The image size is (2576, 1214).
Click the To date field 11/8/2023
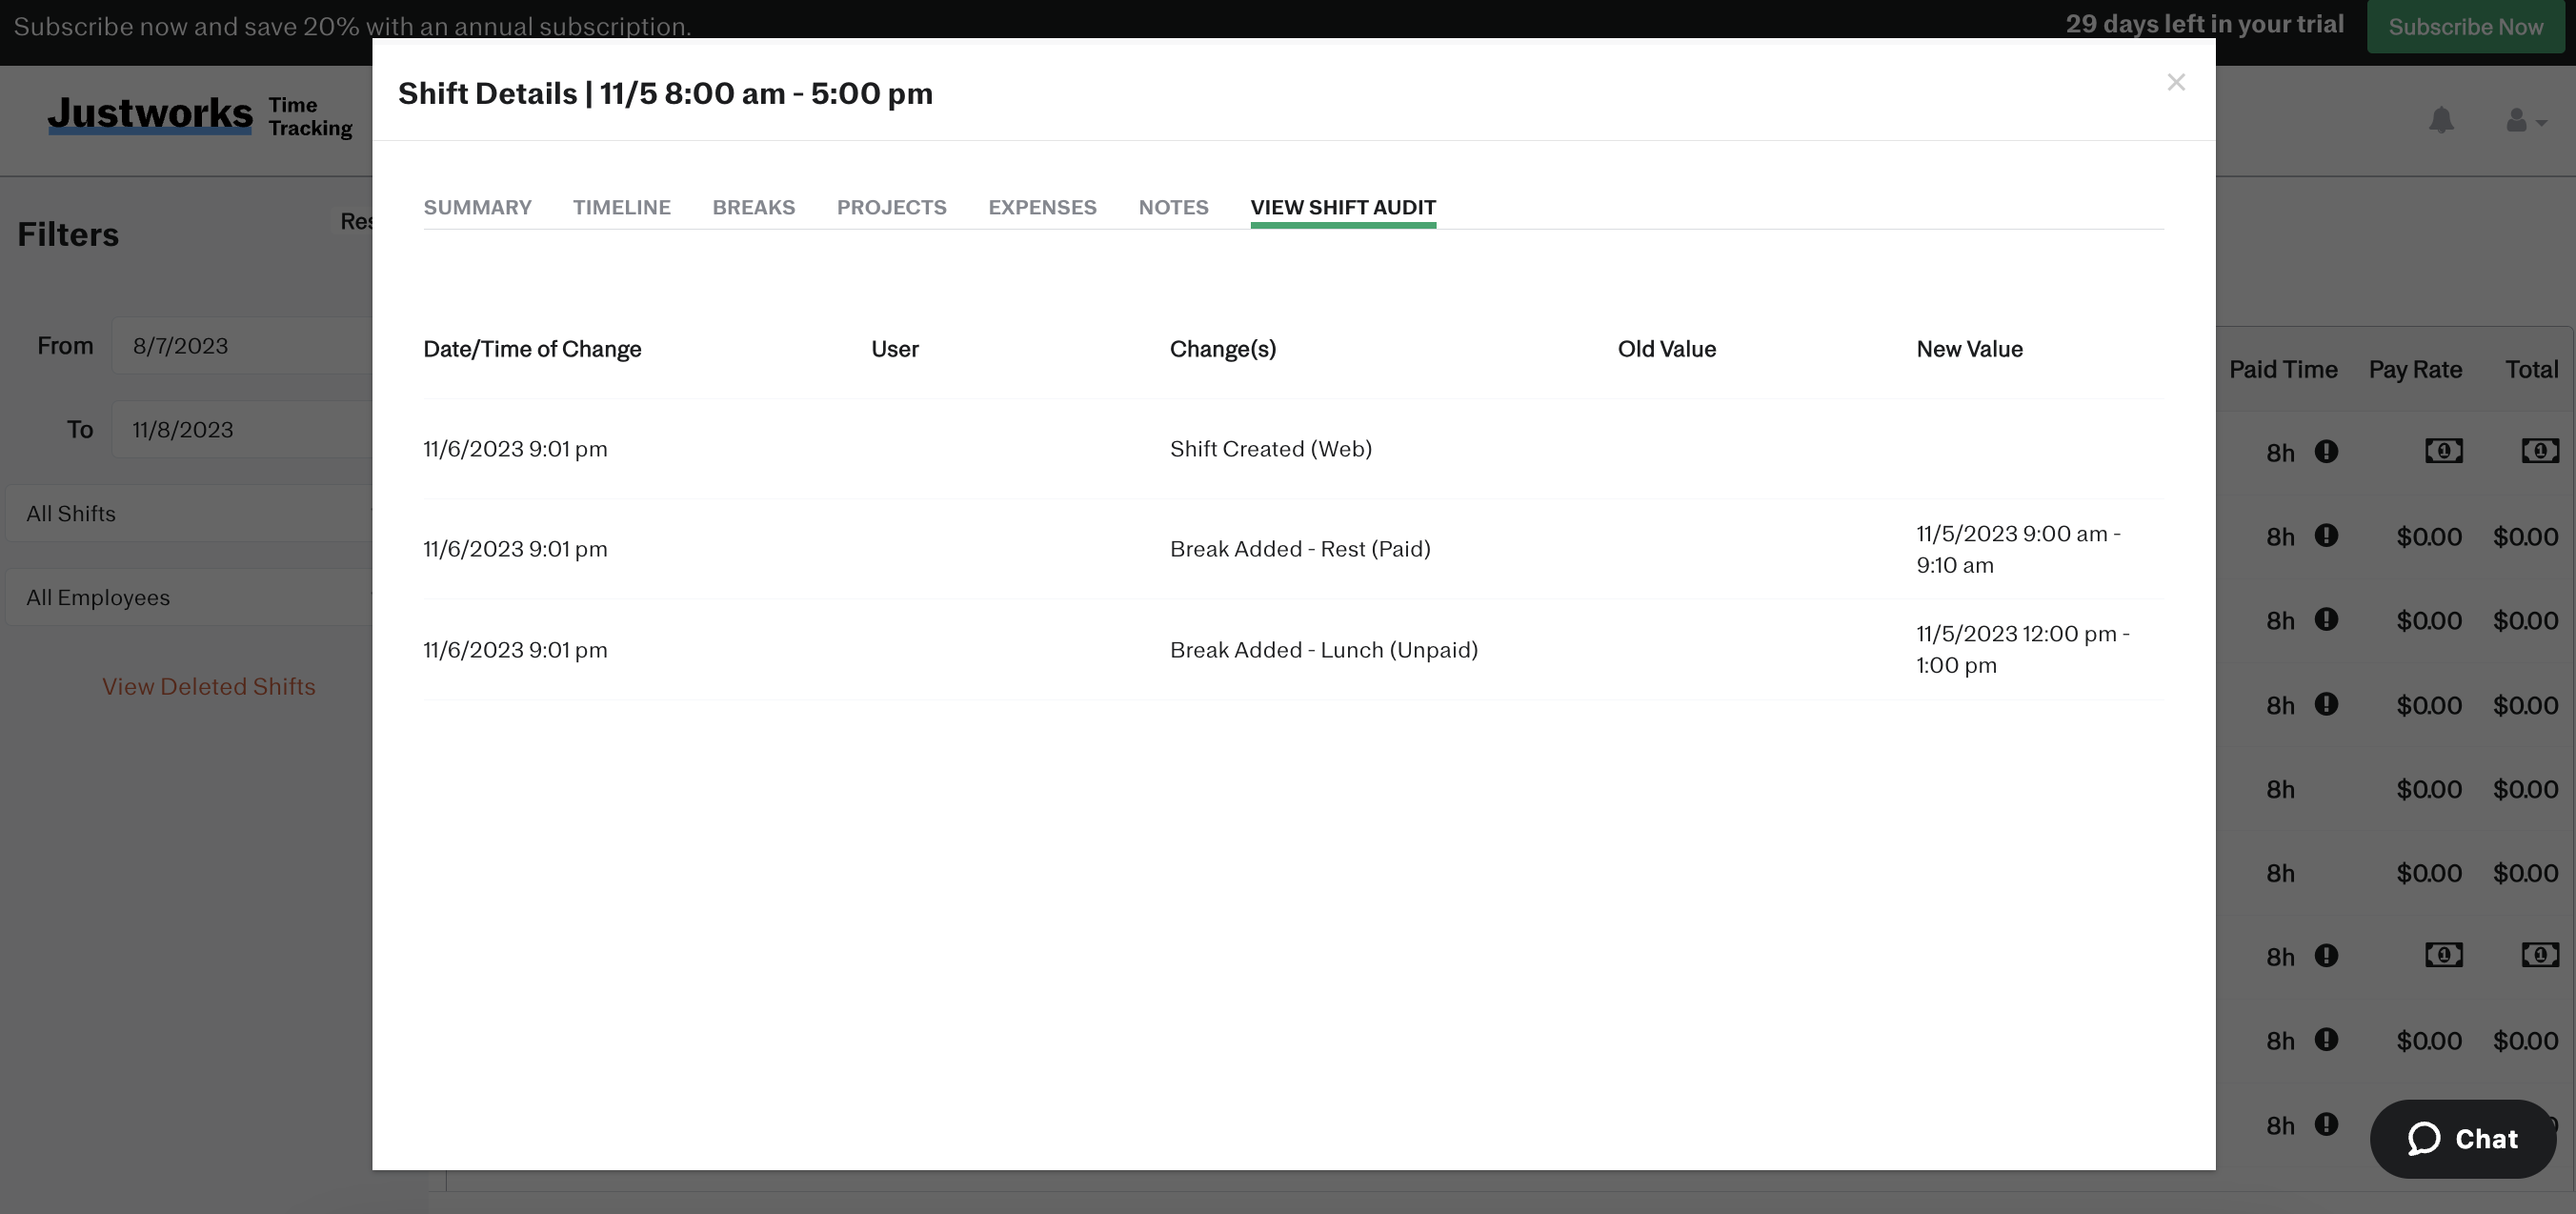(x=241, y=430)
